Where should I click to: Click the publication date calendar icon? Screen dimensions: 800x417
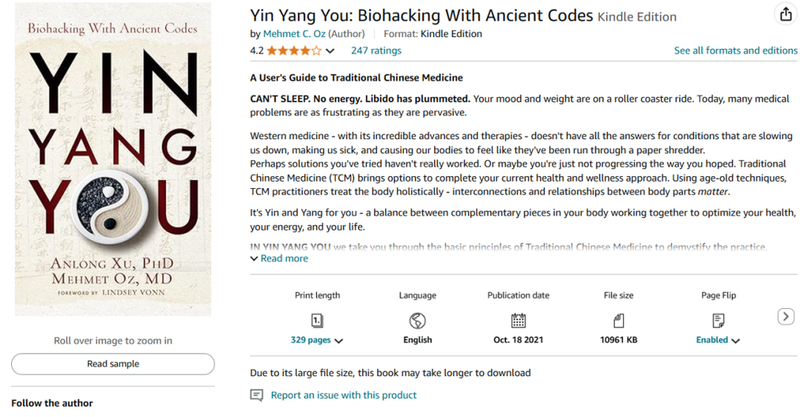(518, 320)
